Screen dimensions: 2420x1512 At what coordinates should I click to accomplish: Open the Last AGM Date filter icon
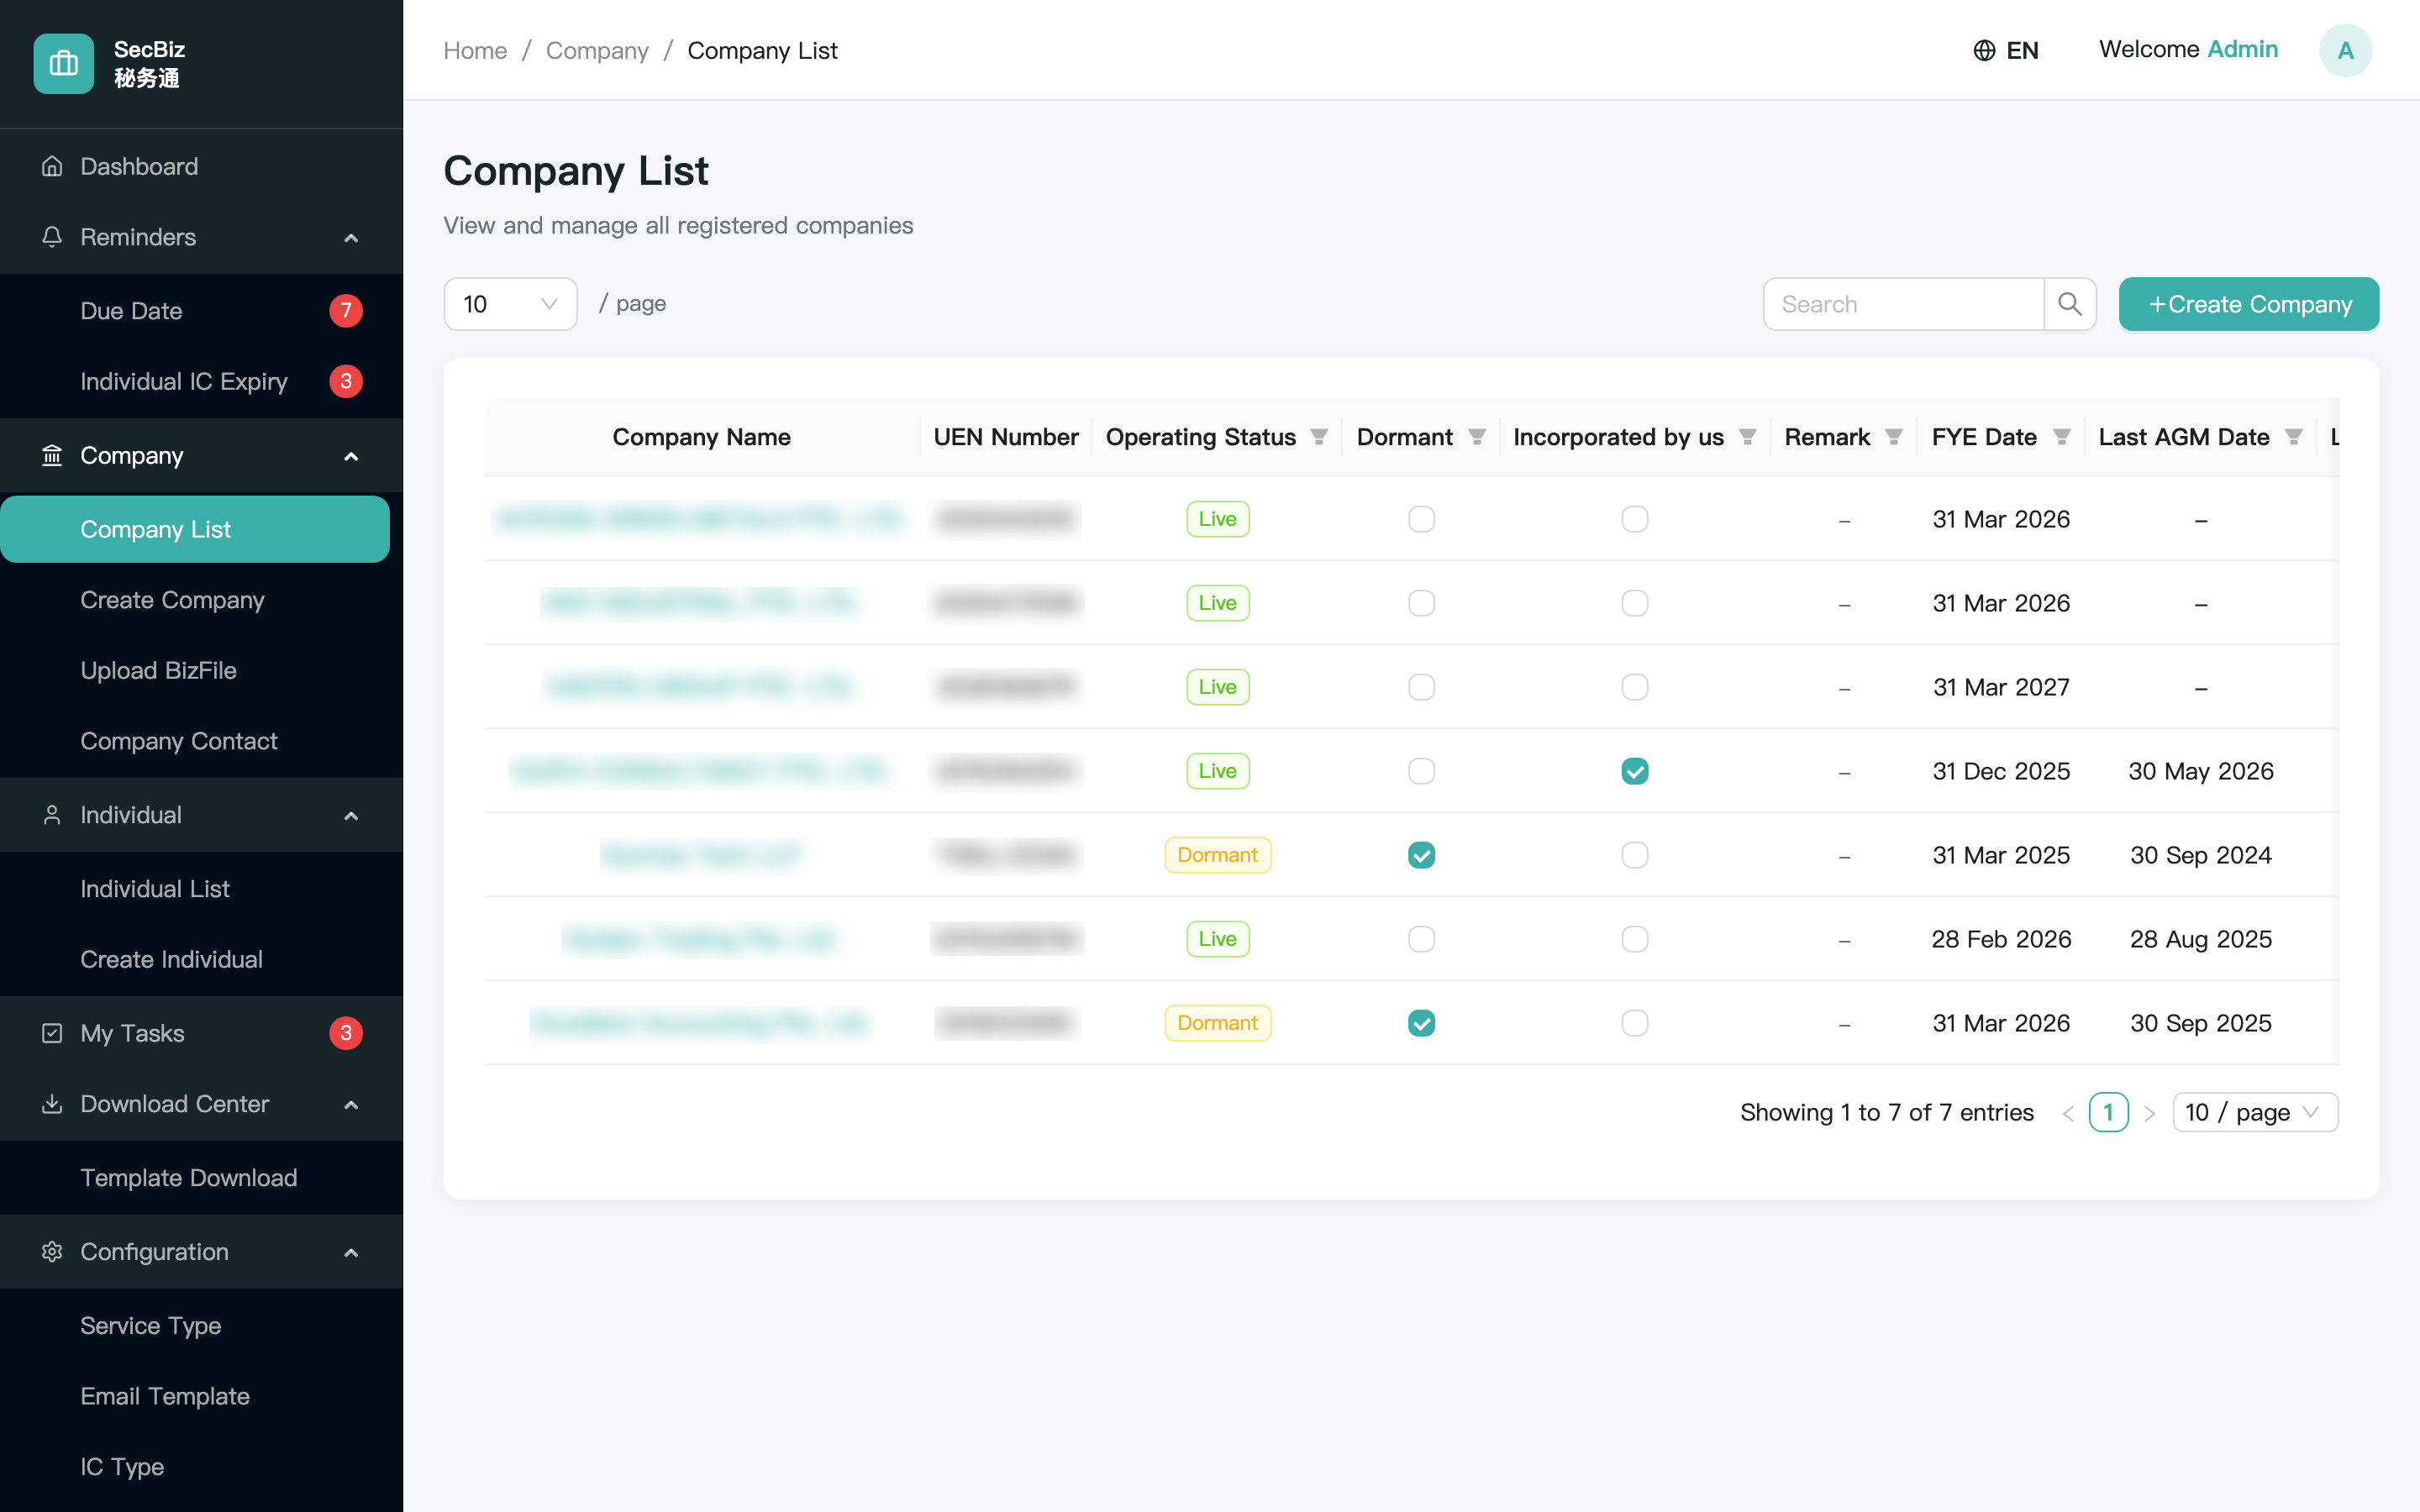coord(2294,437)
